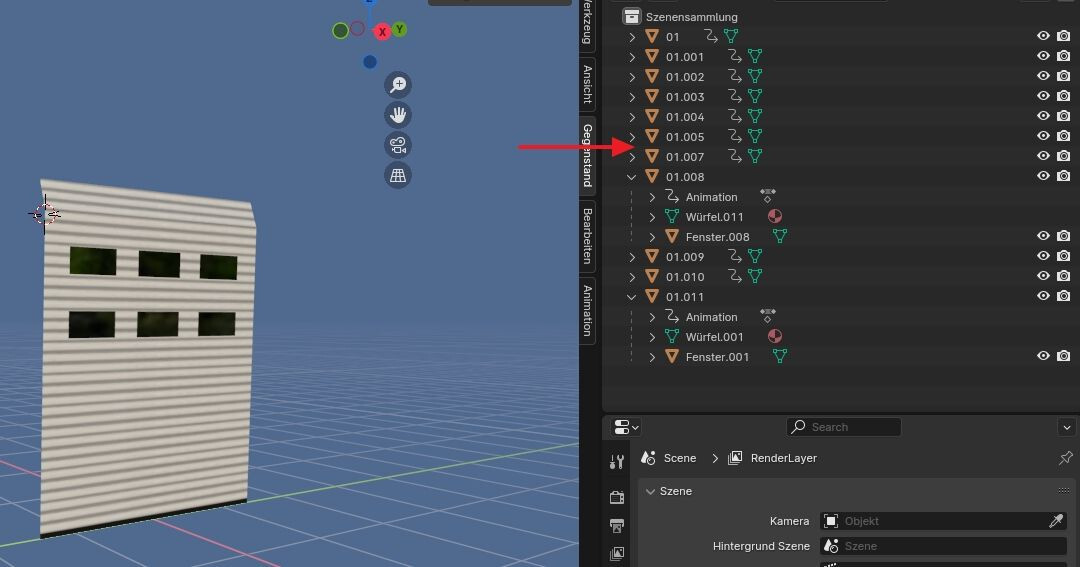This screenshot has height=567, width=1080.
Task: Click the green Y axis gizmo
Action: [399, 30]
